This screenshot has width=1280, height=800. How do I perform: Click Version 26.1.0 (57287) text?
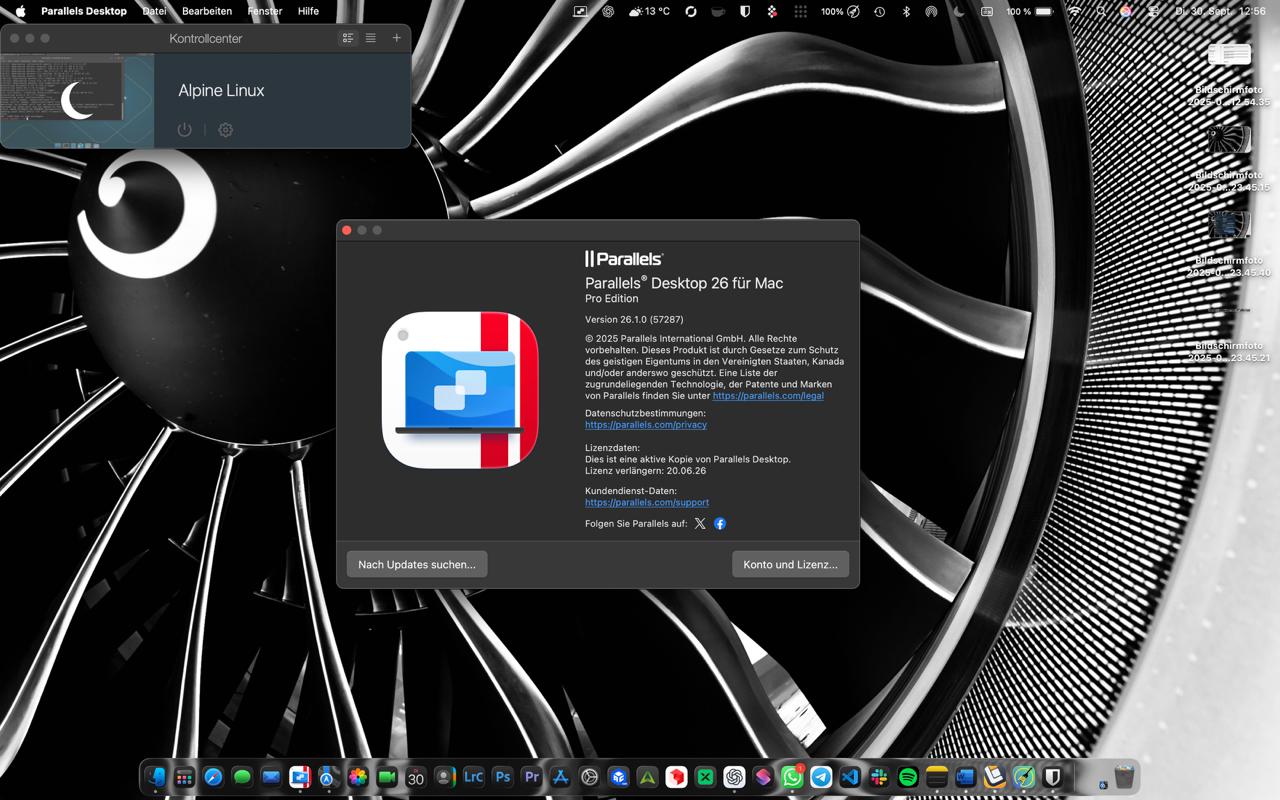(x=634, y=319)
